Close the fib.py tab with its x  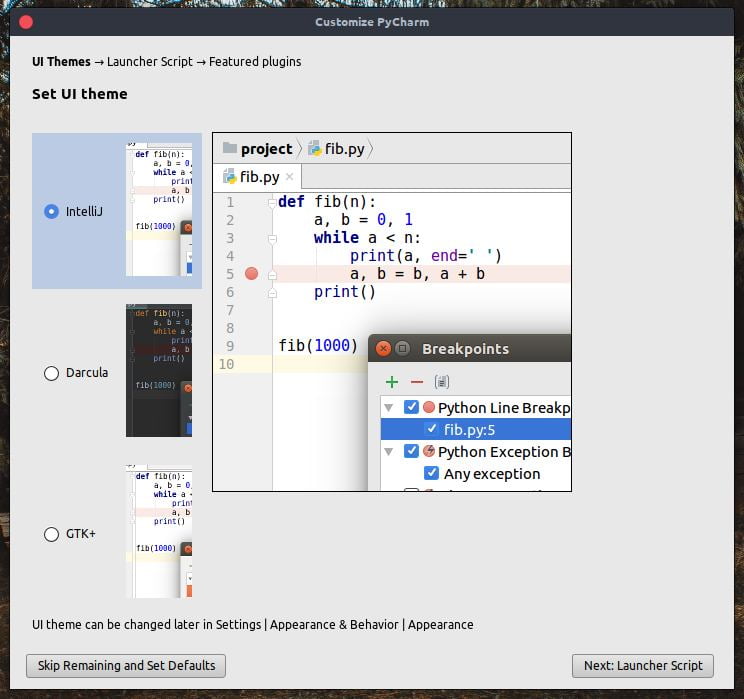(x=289, y=177)
